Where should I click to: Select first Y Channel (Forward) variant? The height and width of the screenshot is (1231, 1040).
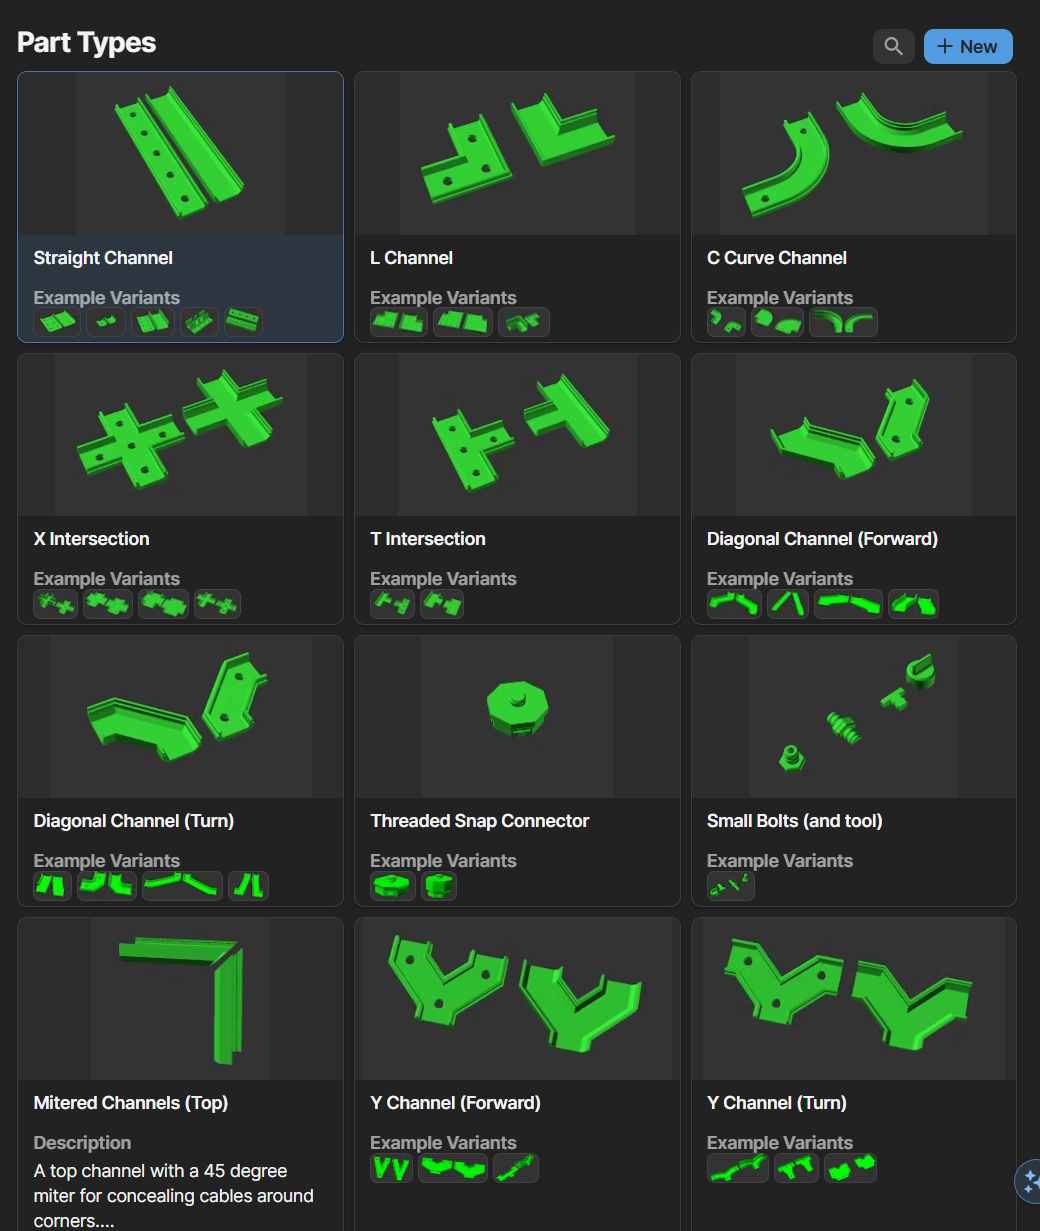click(x=391, y=1168)
